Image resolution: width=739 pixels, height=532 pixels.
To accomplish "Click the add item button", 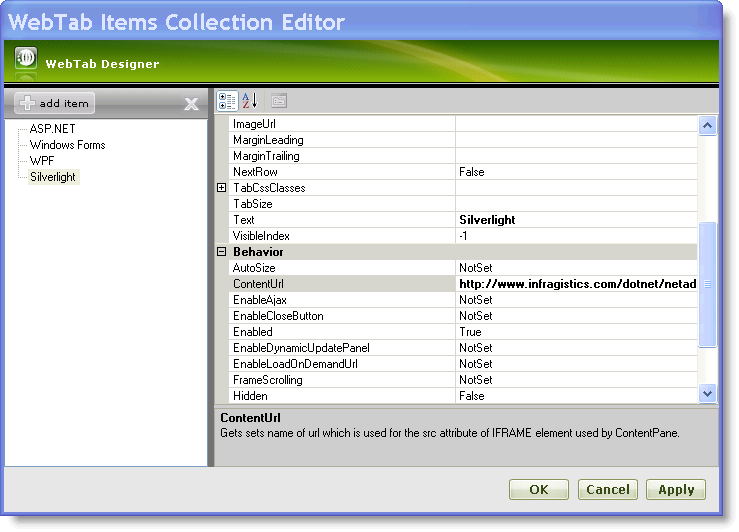I will (55, 103).
